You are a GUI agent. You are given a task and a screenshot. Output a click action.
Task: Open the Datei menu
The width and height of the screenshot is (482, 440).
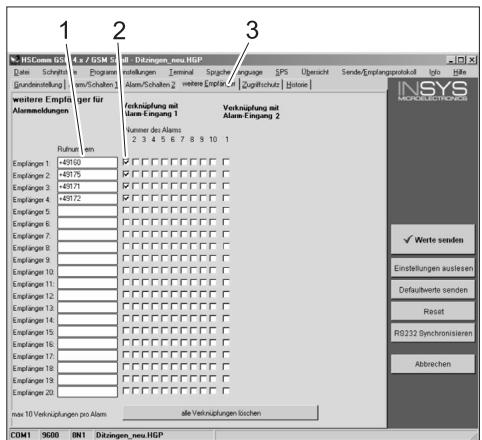pos(21,72)
